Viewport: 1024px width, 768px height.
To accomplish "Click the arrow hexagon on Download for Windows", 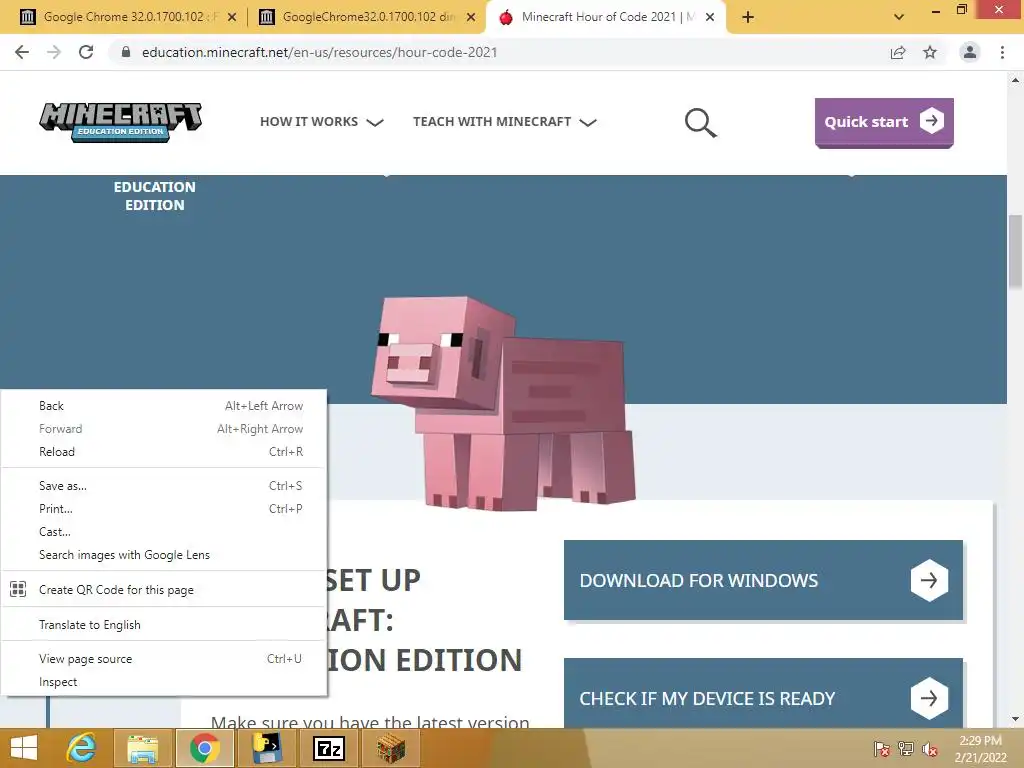I will click(x=929, y=580).
